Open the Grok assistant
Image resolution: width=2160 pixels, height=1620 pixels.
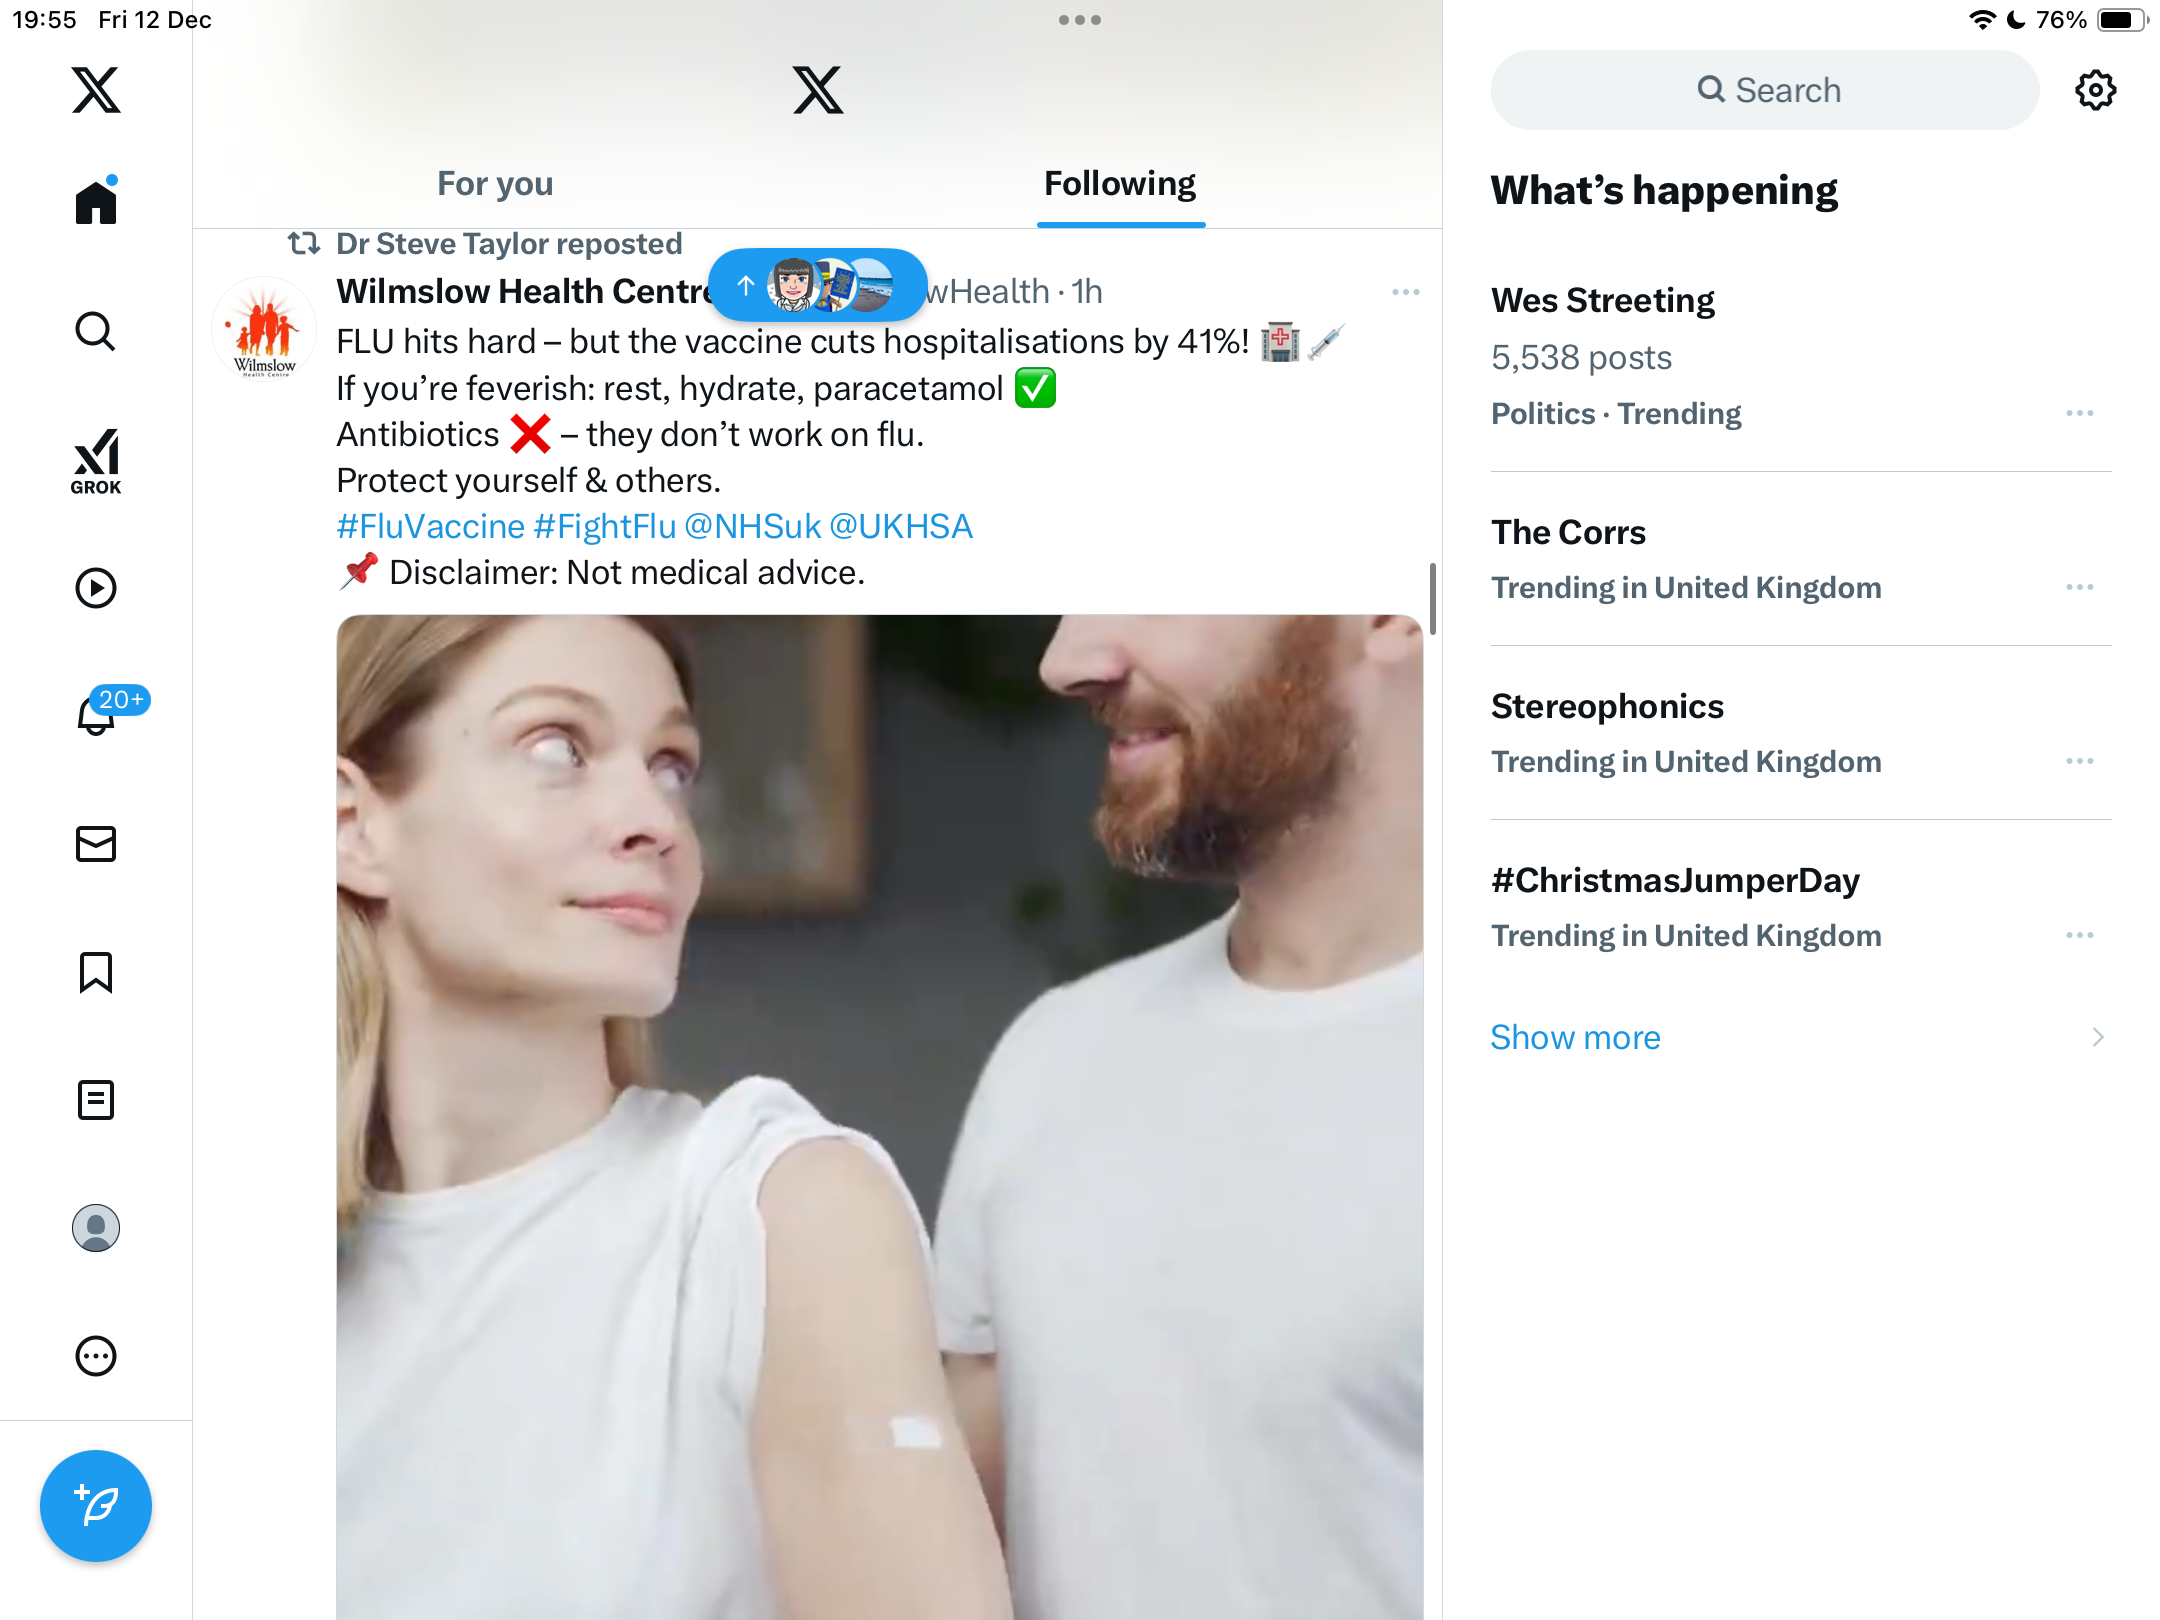pos(96,462)
